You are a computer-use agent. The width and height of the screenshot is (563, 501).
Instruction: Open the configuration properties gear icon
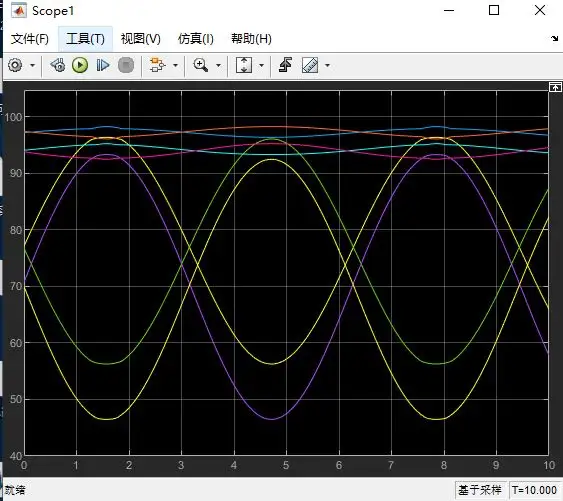(15, 65)
